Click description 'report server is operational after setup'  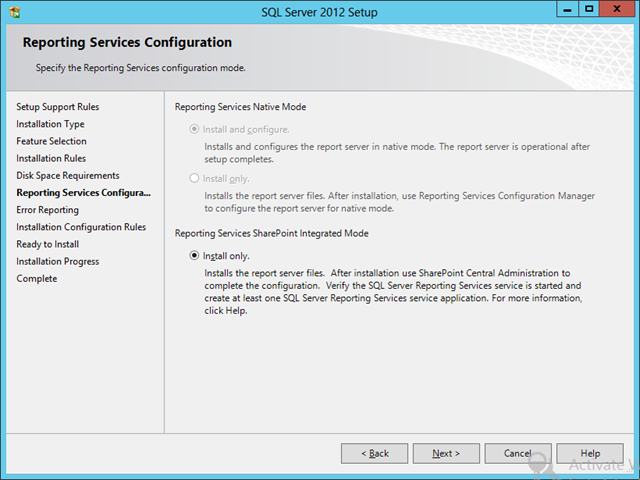pos(397,153)
